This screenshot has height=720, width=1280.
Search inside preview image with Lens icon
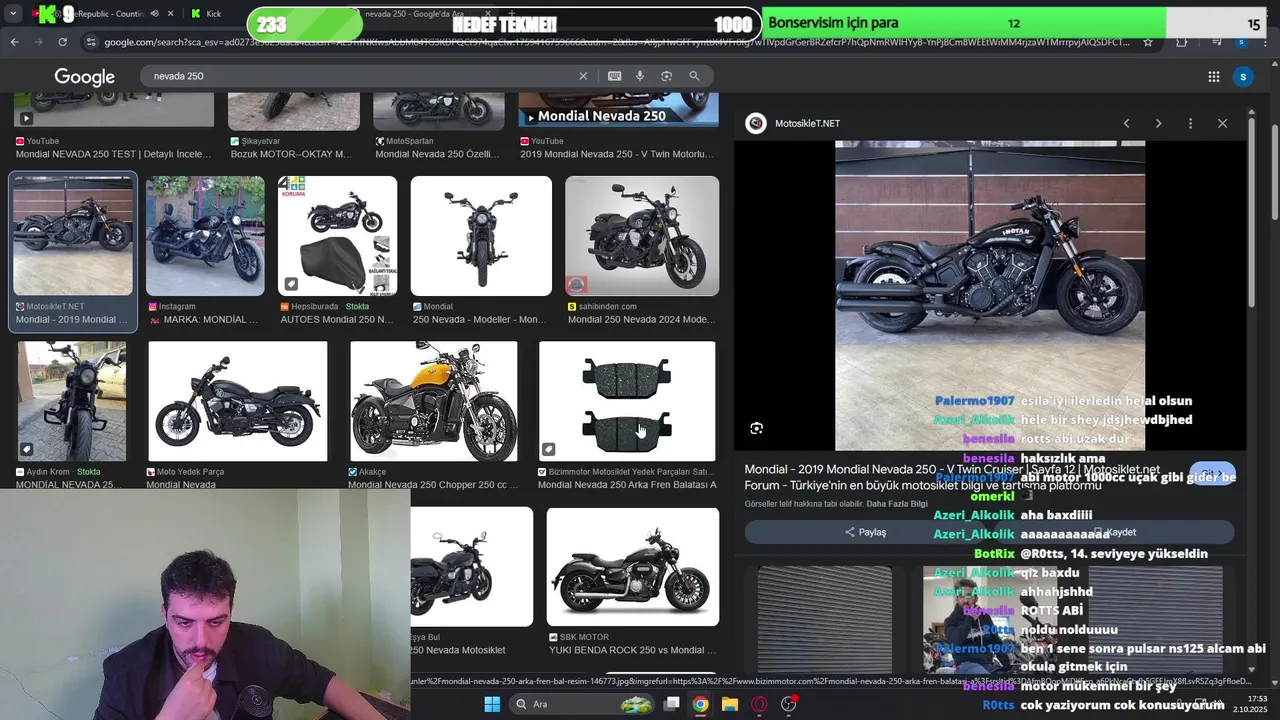[757, 428]
